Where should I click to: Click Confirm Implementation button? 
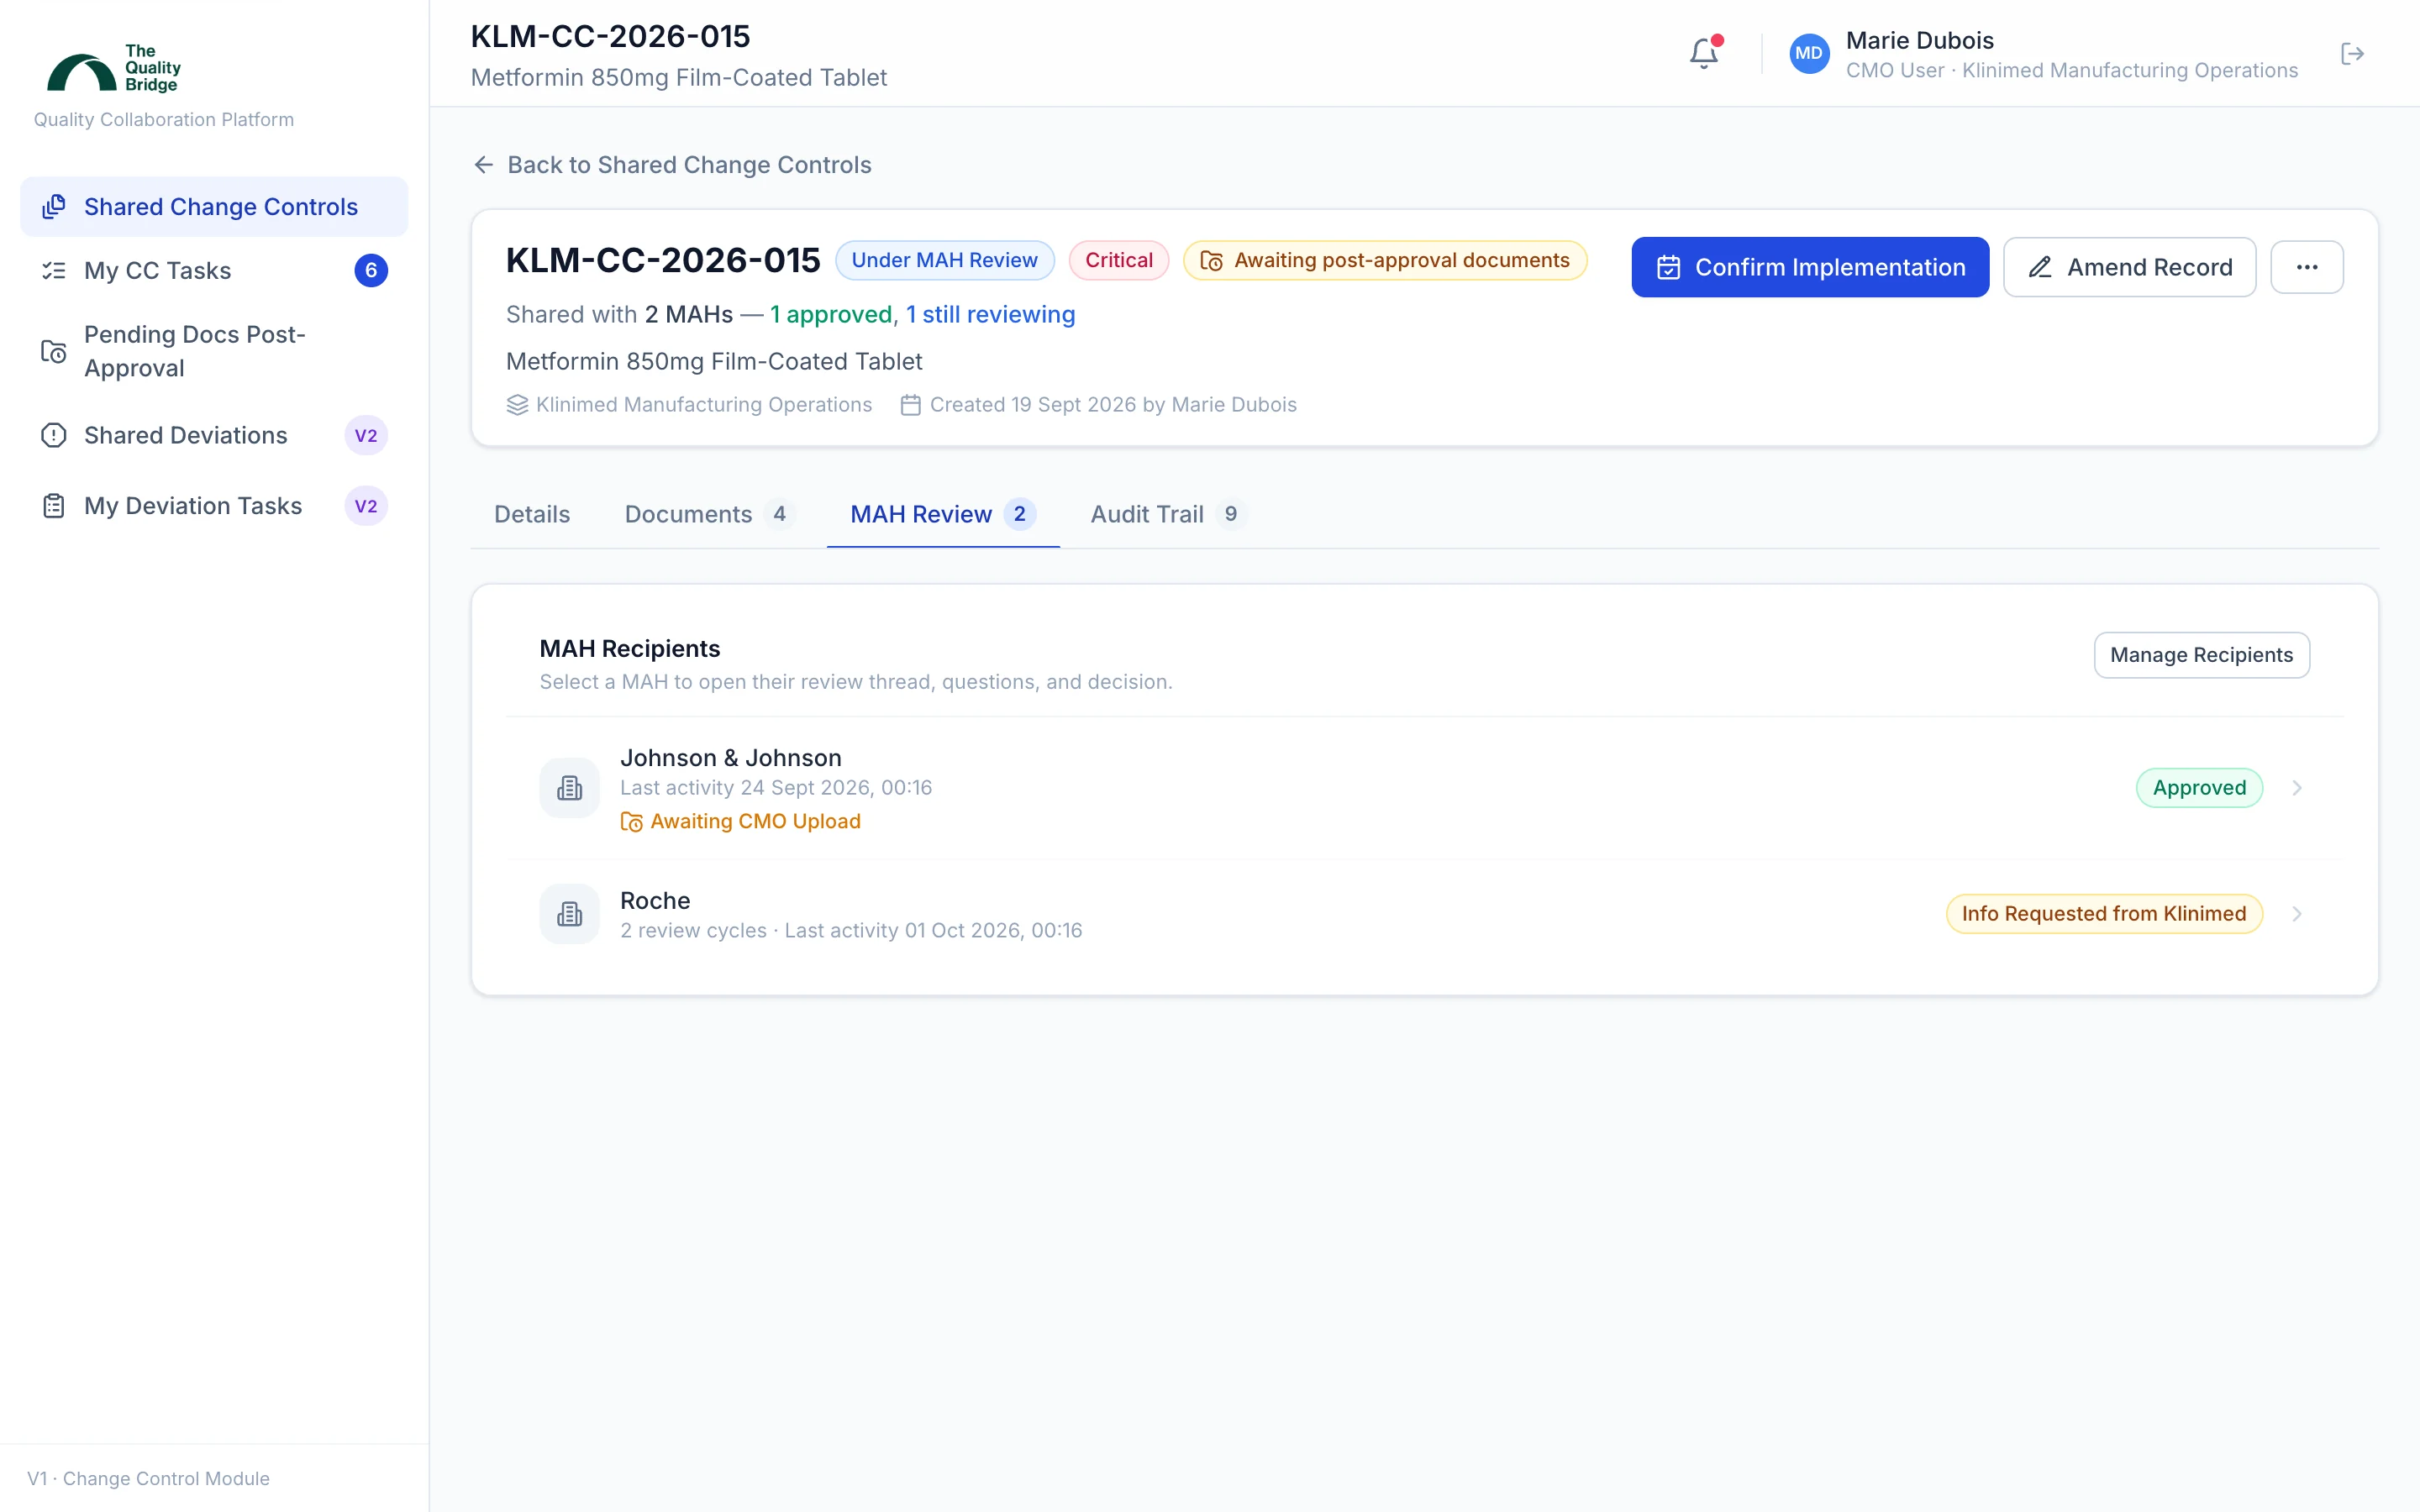click(x=1810, y=267)
